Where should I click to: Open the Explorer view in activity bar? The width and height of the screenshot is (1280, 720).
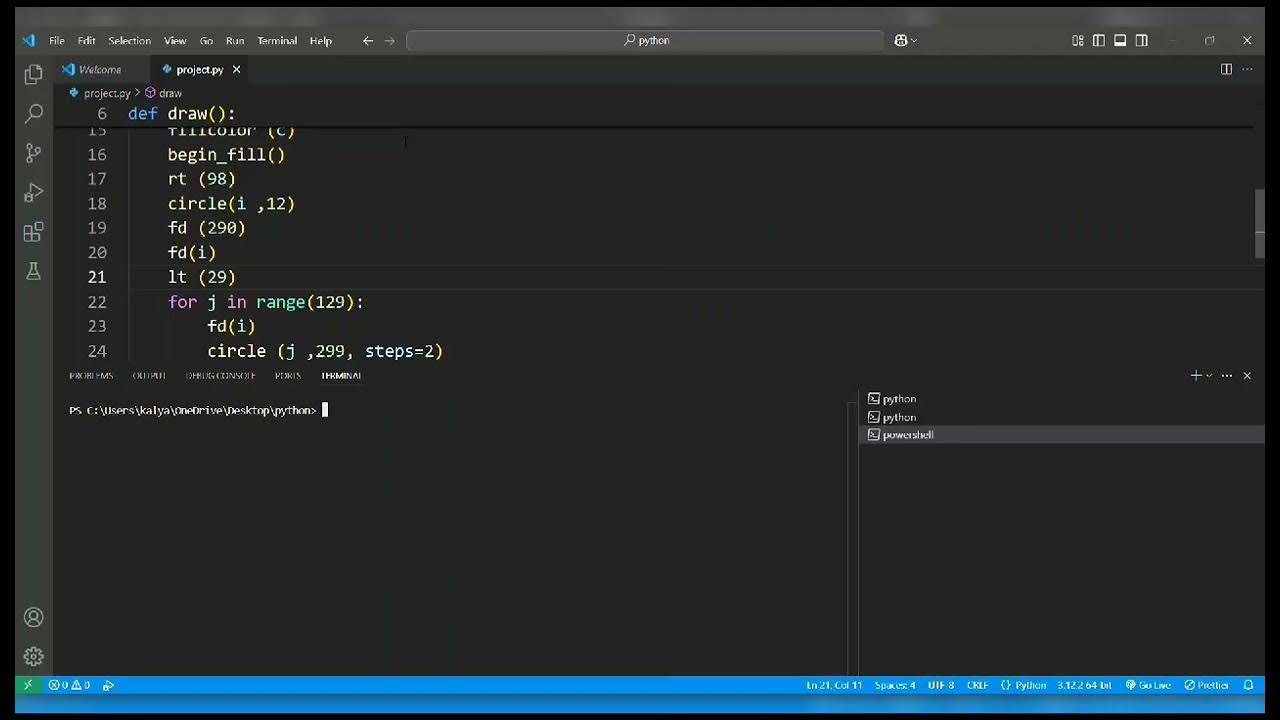33,74
